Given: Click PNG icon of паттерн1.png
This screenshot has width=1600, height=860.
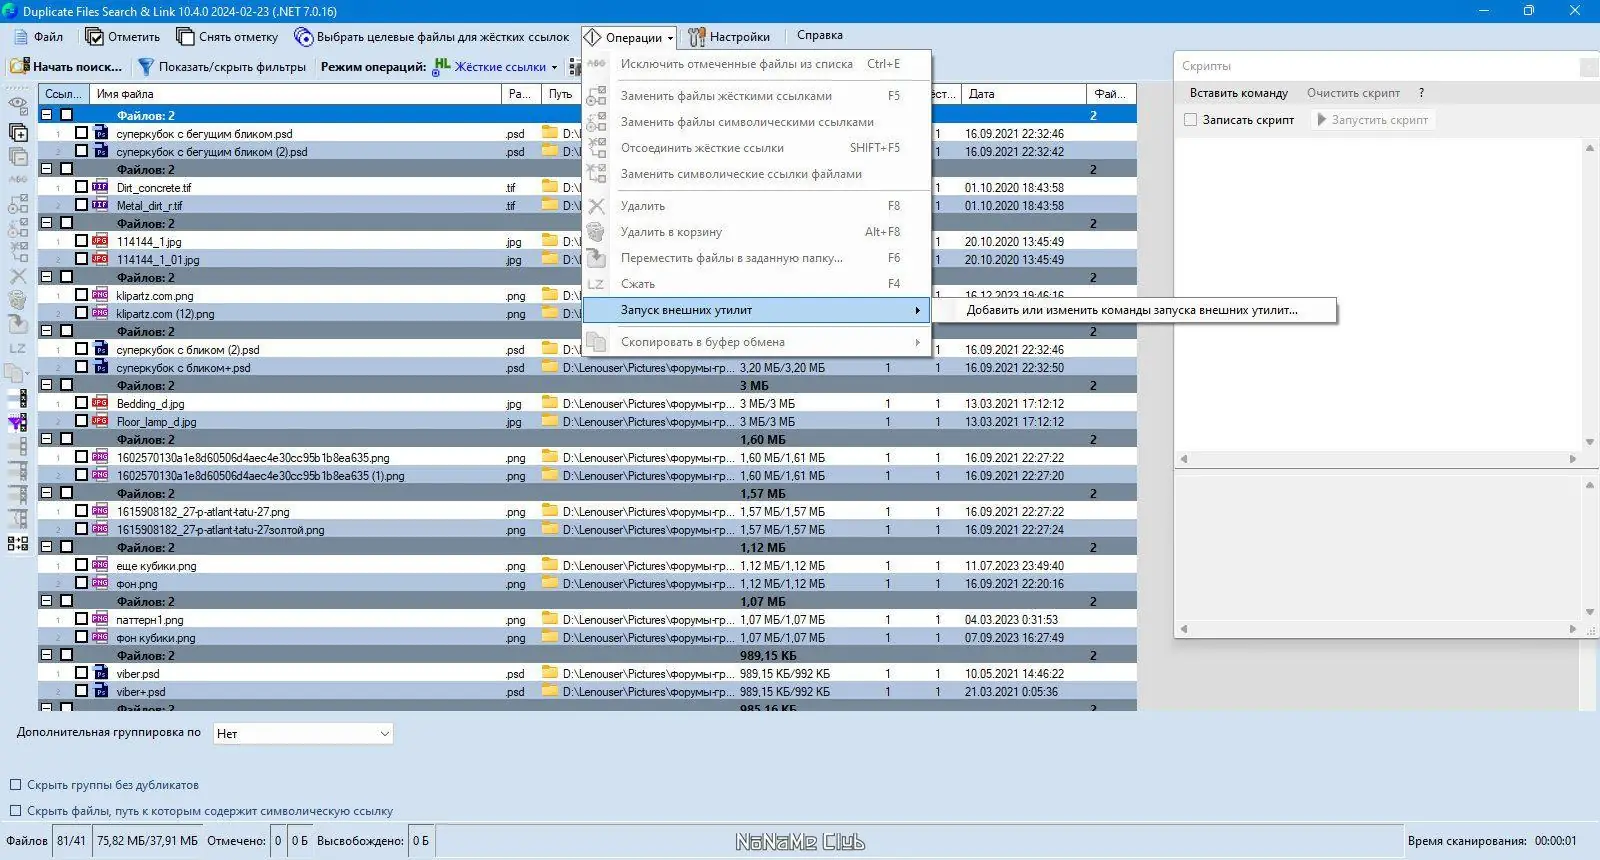Looking at the screenshot, I should click(x=100, y=619).
